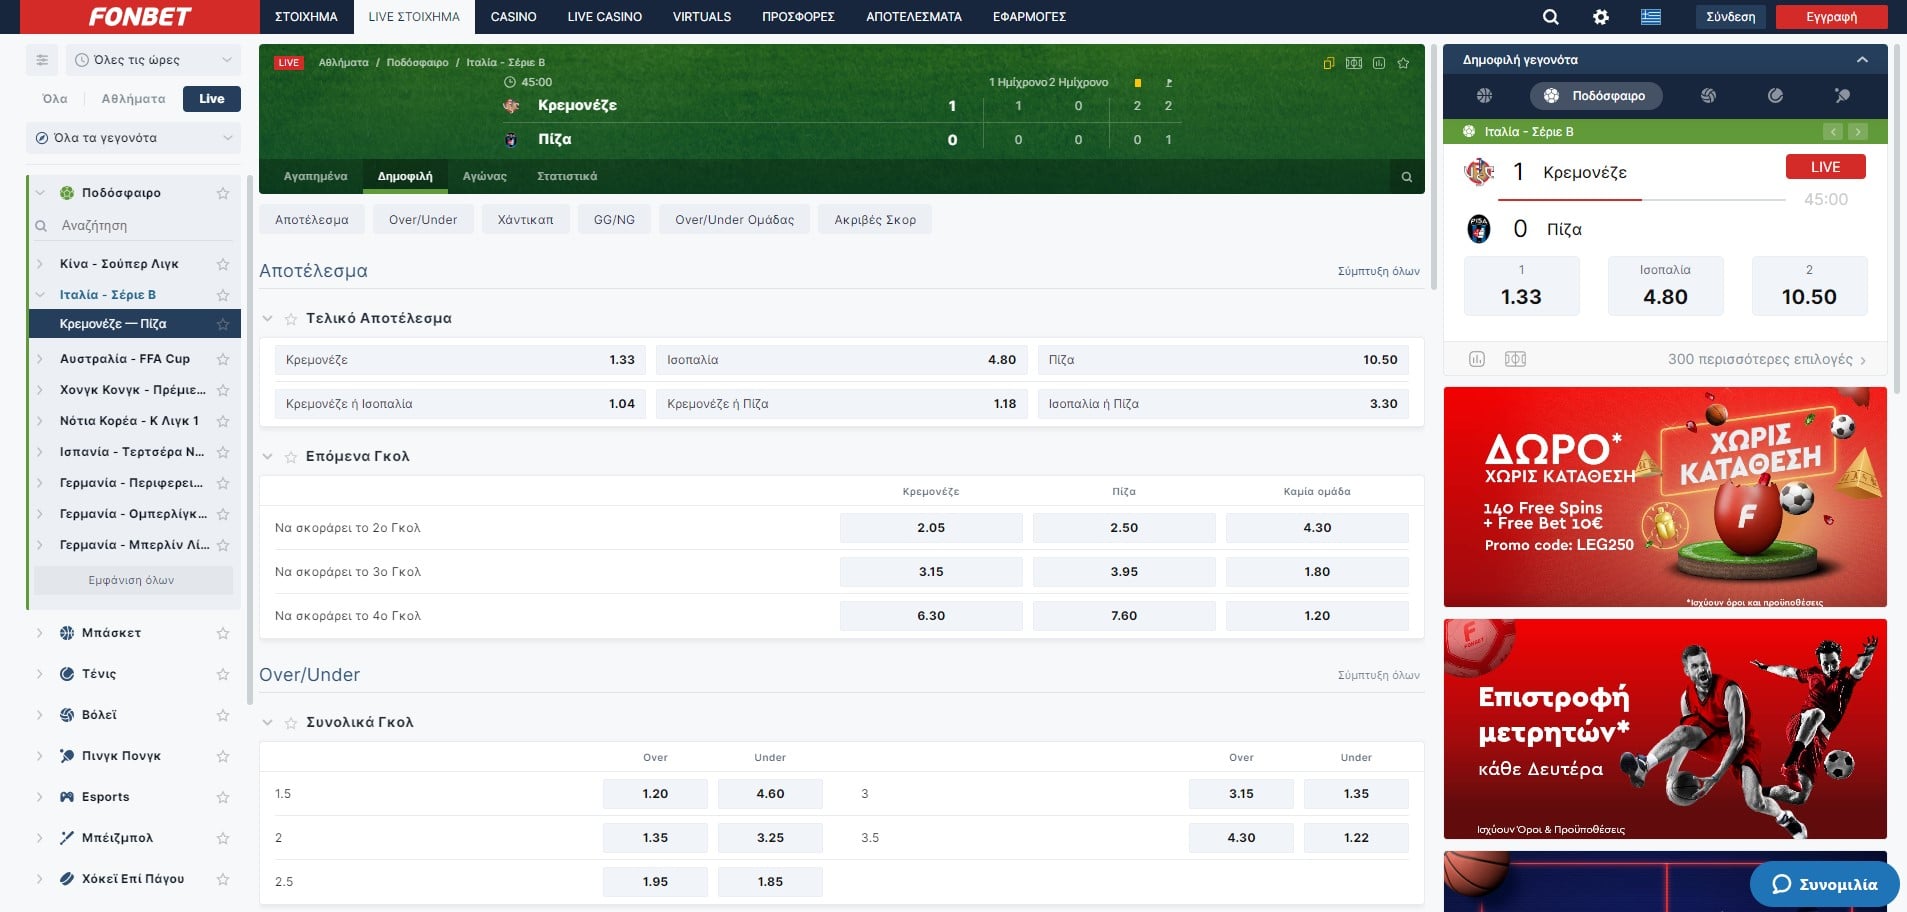The height and width of the screenshot is (912, 1907).
Task: Open the search magnifier in the top navigation
Action: tap(1549, 17)
